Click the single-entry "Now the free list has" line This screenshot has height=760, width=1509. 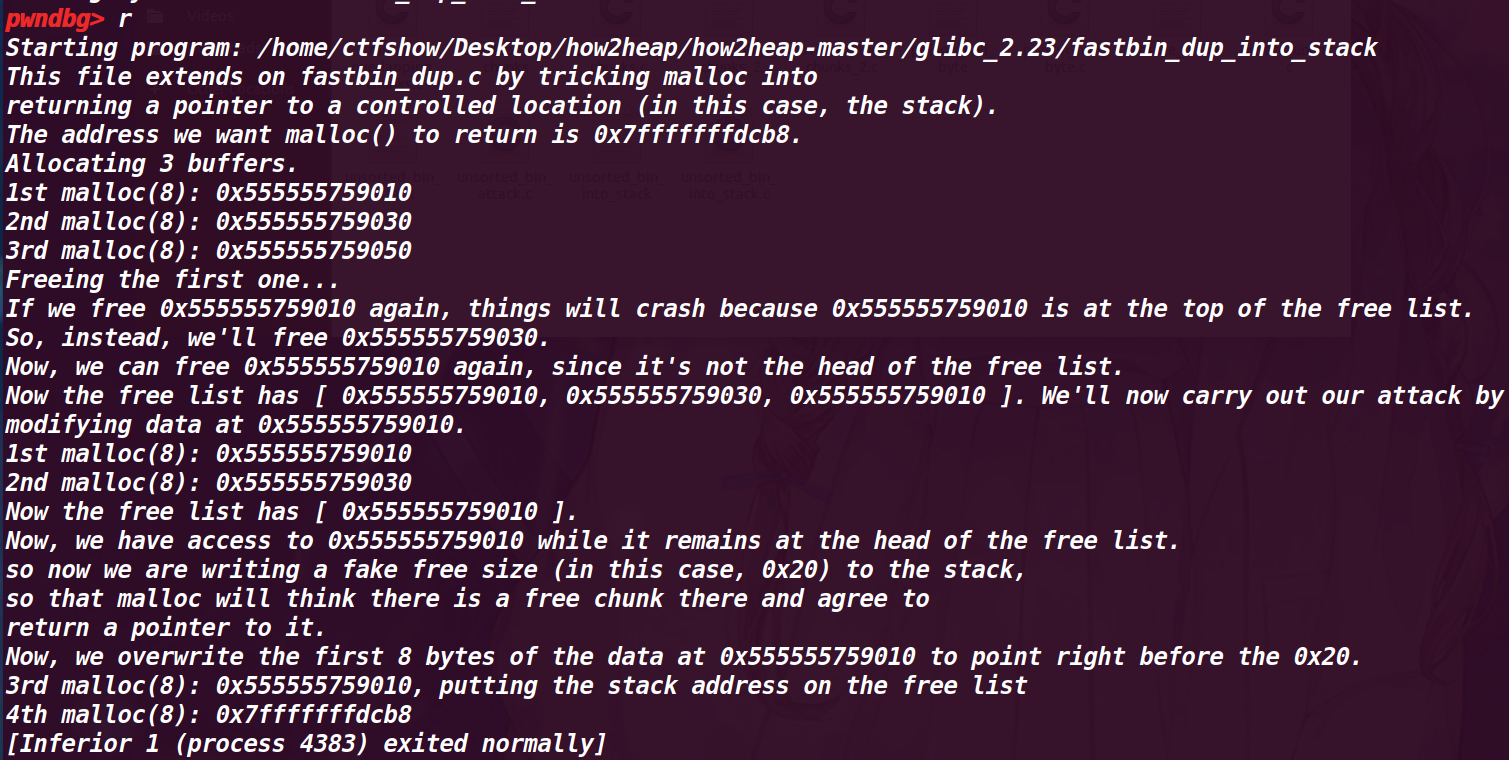[x=292, y=512]
